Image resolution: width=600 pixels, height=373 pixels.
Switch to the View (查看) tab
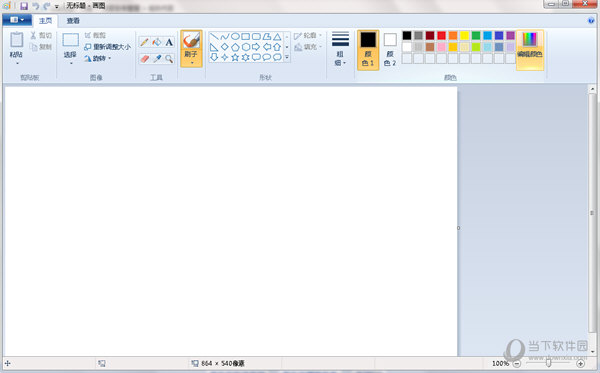point(73,21)
